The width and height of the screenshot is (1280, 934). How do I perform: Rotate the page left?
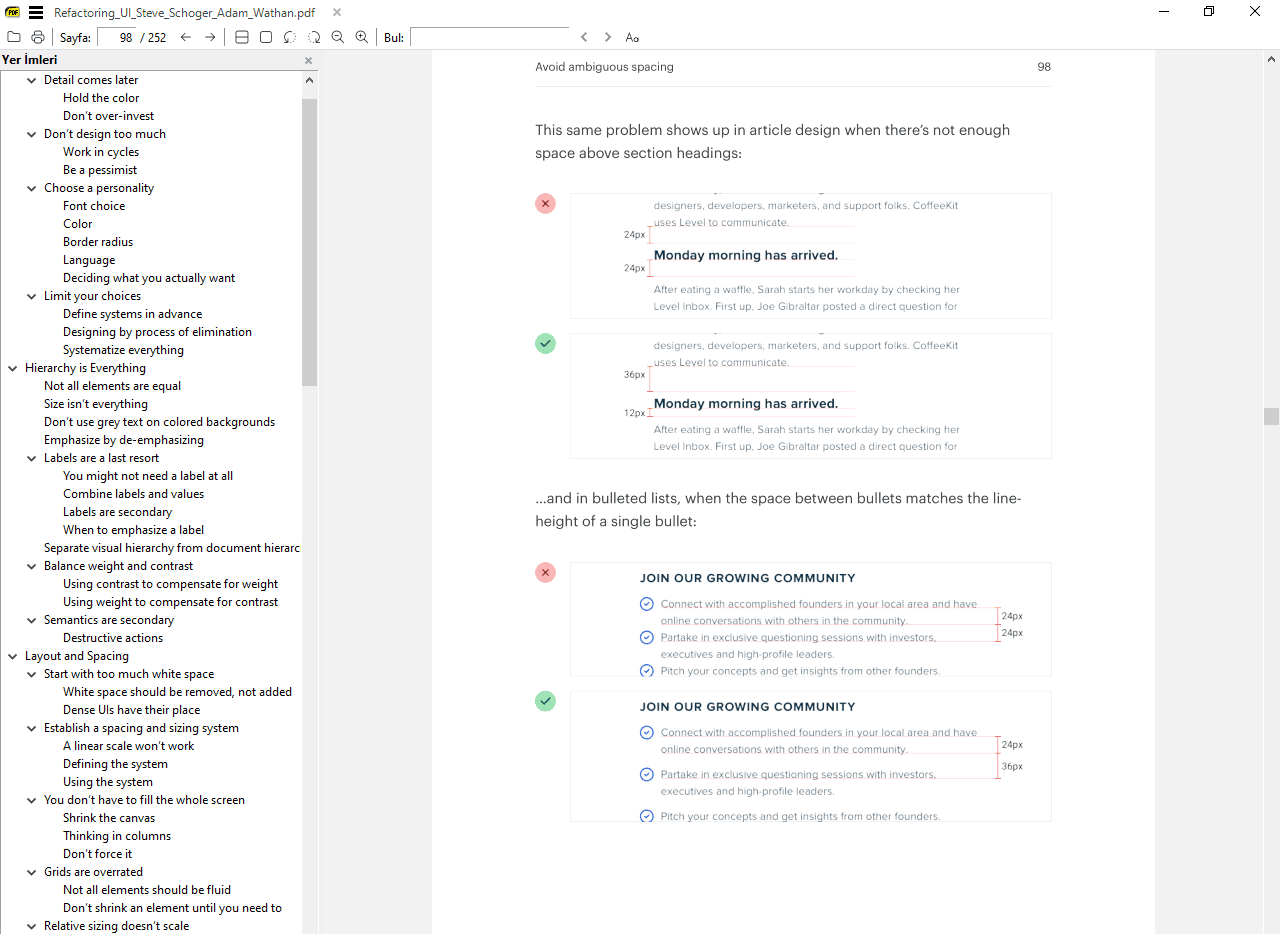(x=290, y=37)
